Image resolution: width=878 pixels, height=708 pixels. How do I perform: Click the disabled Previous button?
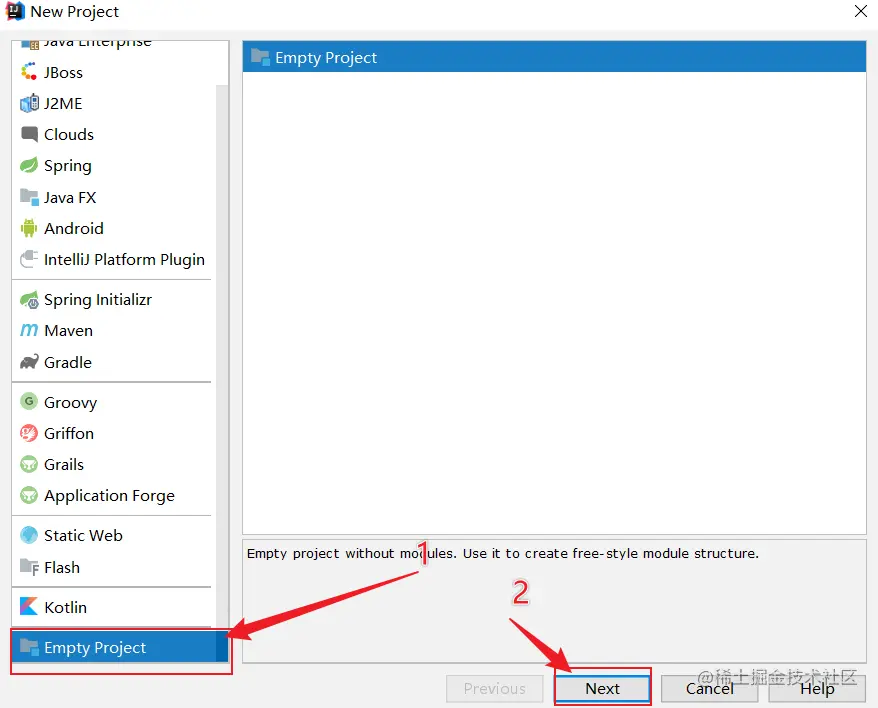point(494,688)
